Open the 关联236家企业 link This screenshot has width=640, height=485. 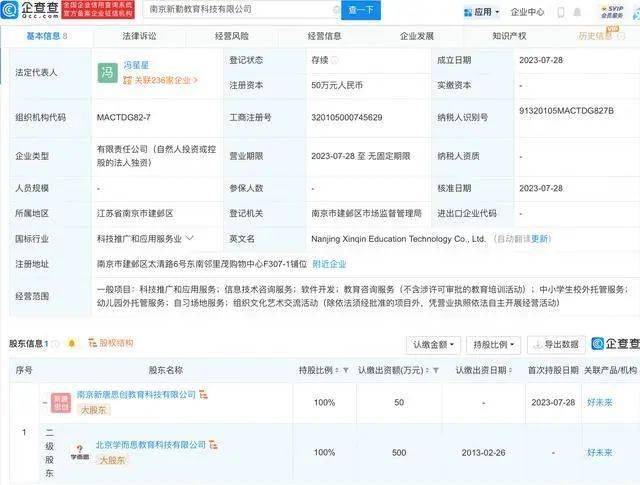161,80
